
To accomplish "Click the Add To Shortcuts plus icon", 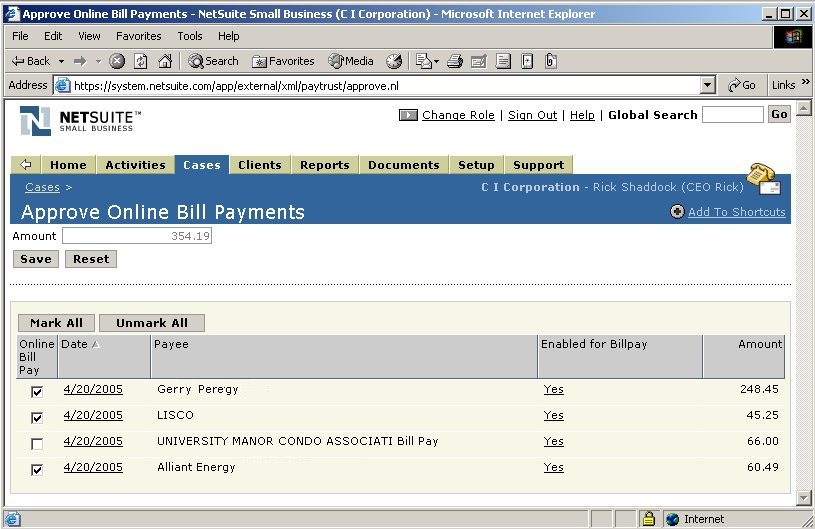I will click(x=677, y=211).
